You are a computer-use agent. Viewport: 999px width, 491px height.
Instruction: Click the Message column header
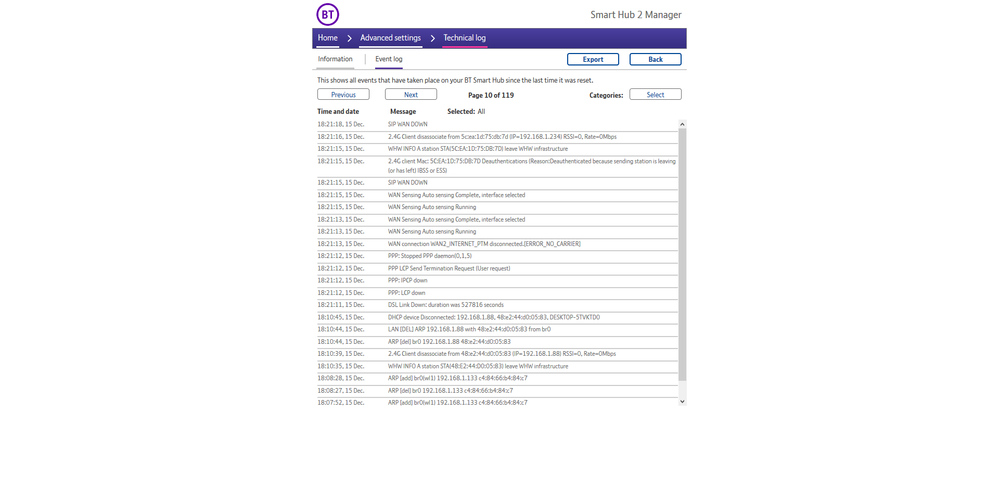click(403, 112)
